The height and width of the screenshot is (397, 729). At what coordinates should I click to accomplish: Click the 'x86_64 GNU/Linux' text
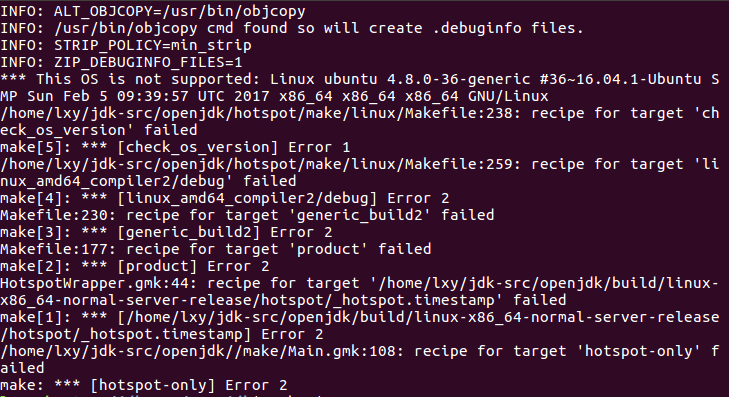[477, 96]
